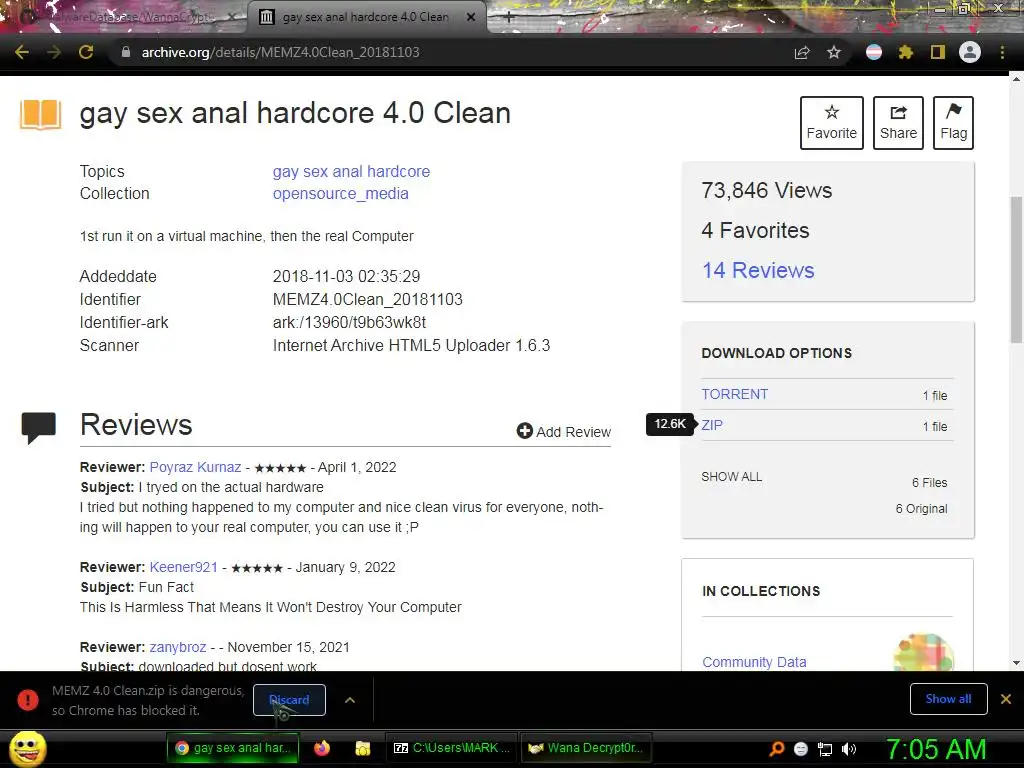
Task: Click the striped flag extension icon
Action: pos(874,52)
